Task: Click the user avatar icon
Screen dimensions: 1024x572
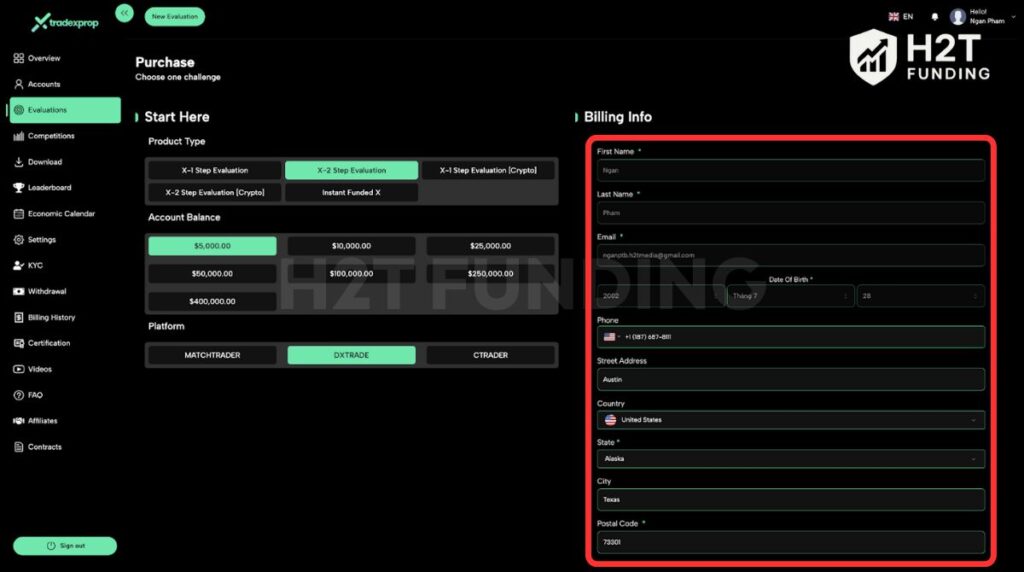Action: [x=957, y=17]
